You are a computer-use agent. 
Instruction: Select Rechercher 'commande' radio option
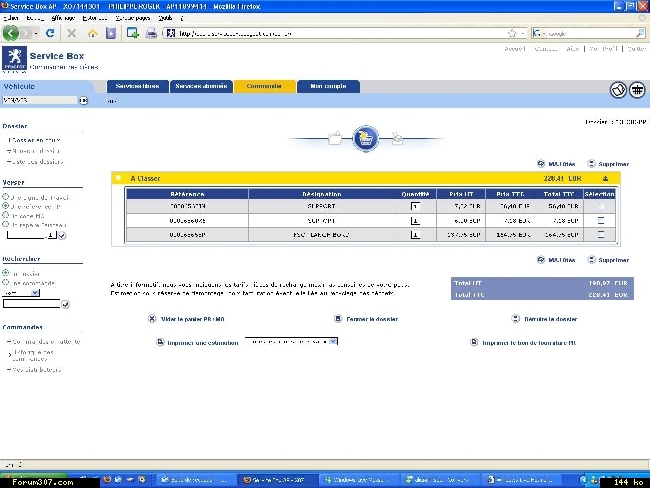[x=5, y=282]
